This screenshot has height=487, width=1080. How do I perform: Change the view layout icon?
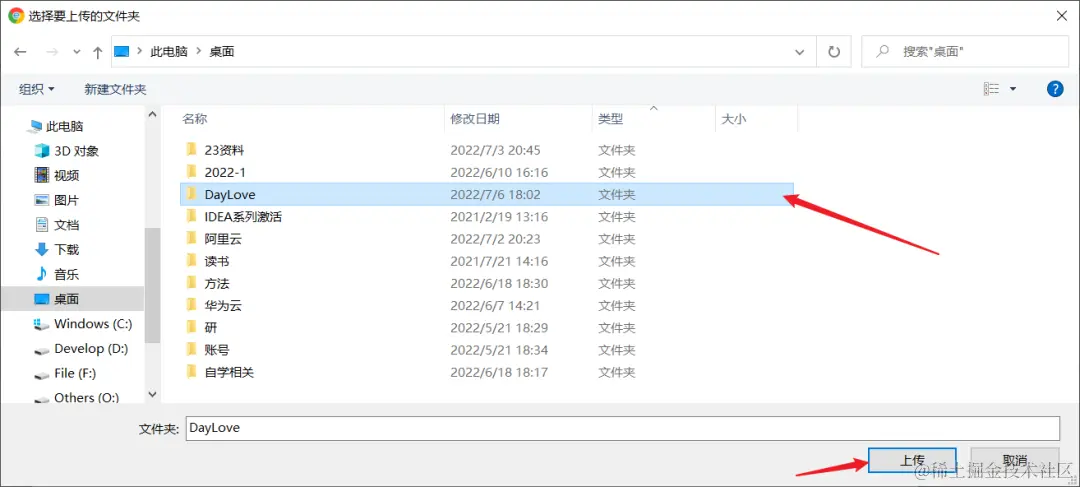pyautogui.click(x=992, y=88)
